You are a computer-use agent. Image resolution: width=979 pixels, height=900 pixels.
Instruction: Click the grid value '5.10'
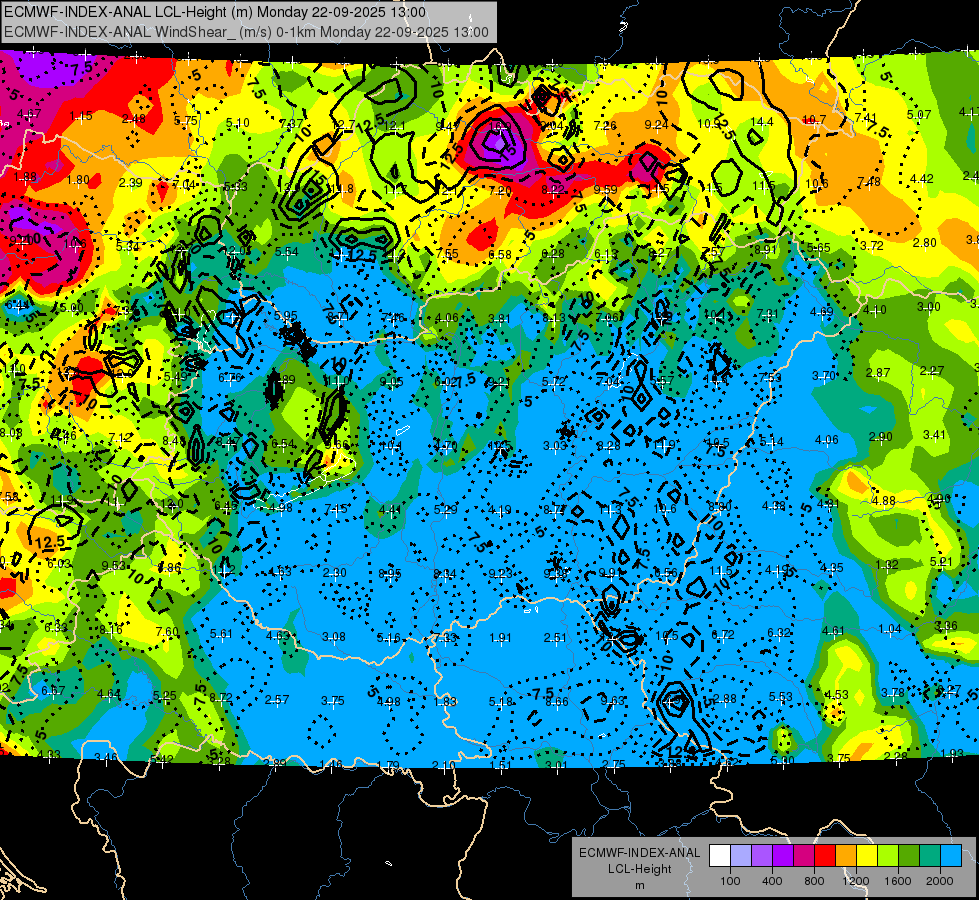pos(238,123)
